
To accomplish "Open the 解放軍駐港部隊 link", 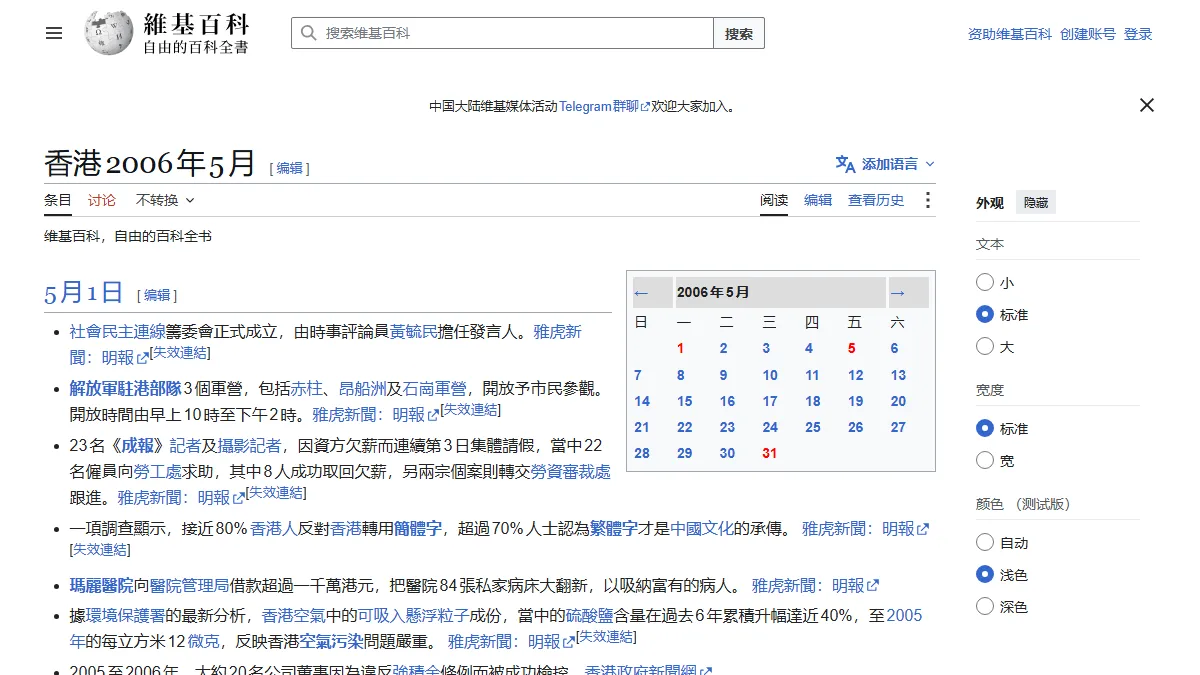I will 125,388.
